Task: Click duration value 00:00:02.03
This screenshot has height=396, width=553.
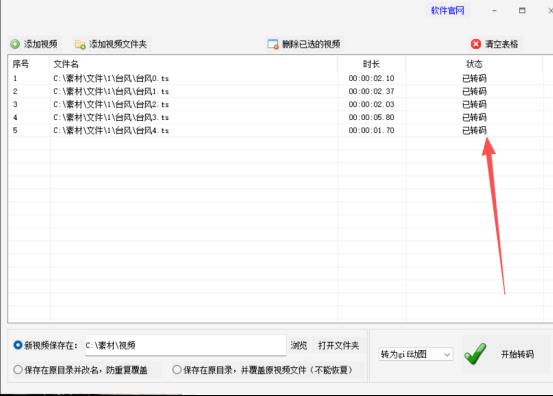Action: point(371,104)
